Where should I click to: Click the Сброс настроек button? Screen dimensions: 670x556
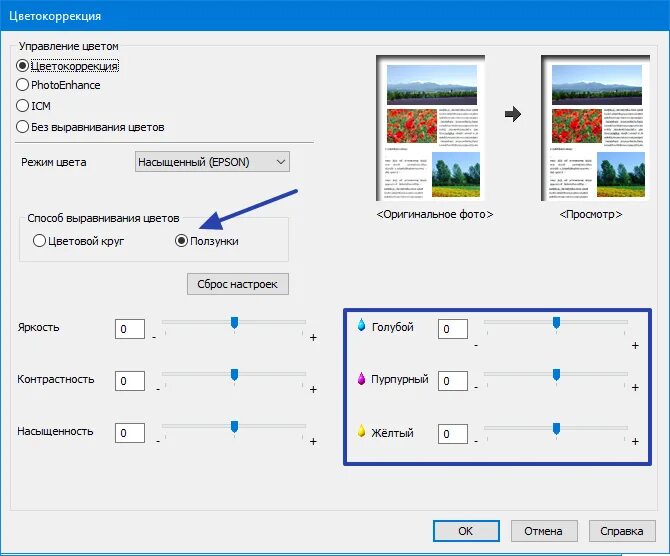[238, 284]
